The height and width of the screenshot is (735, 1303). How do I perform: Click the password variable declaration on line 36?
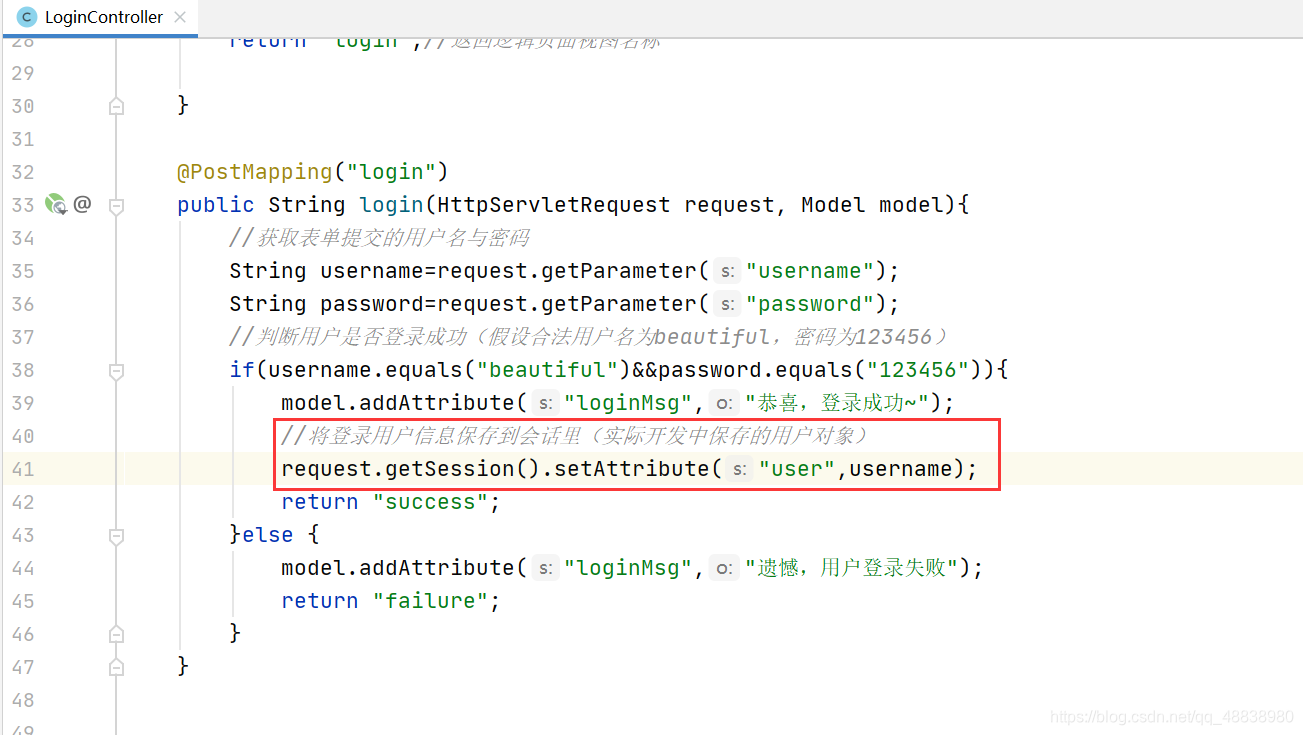(372, 304)
